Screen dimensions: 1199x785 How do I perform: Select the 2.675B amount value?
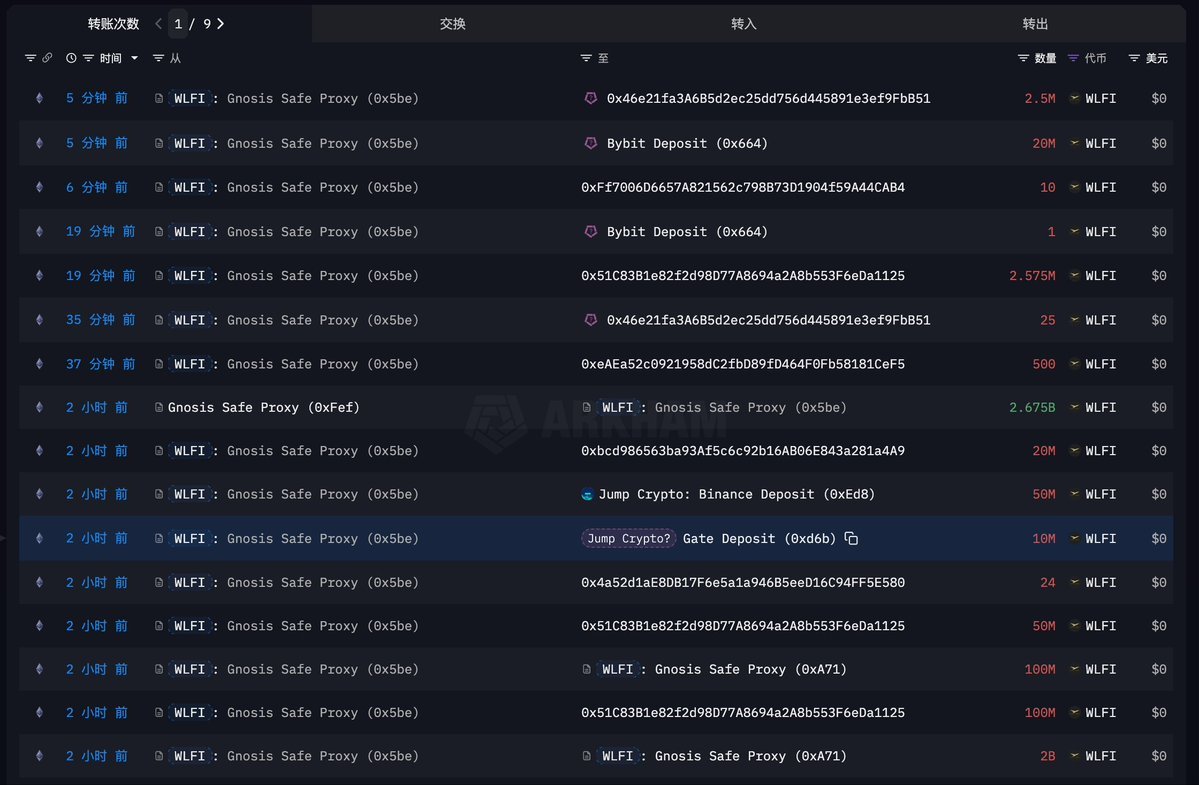click(1032, 408)
